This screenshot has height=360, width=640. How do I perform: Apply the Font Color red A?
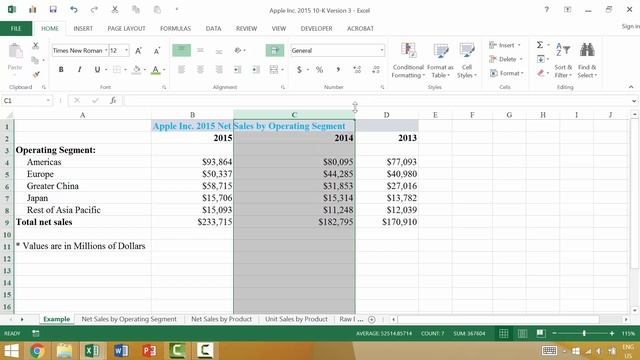click(x=155, y=70)
